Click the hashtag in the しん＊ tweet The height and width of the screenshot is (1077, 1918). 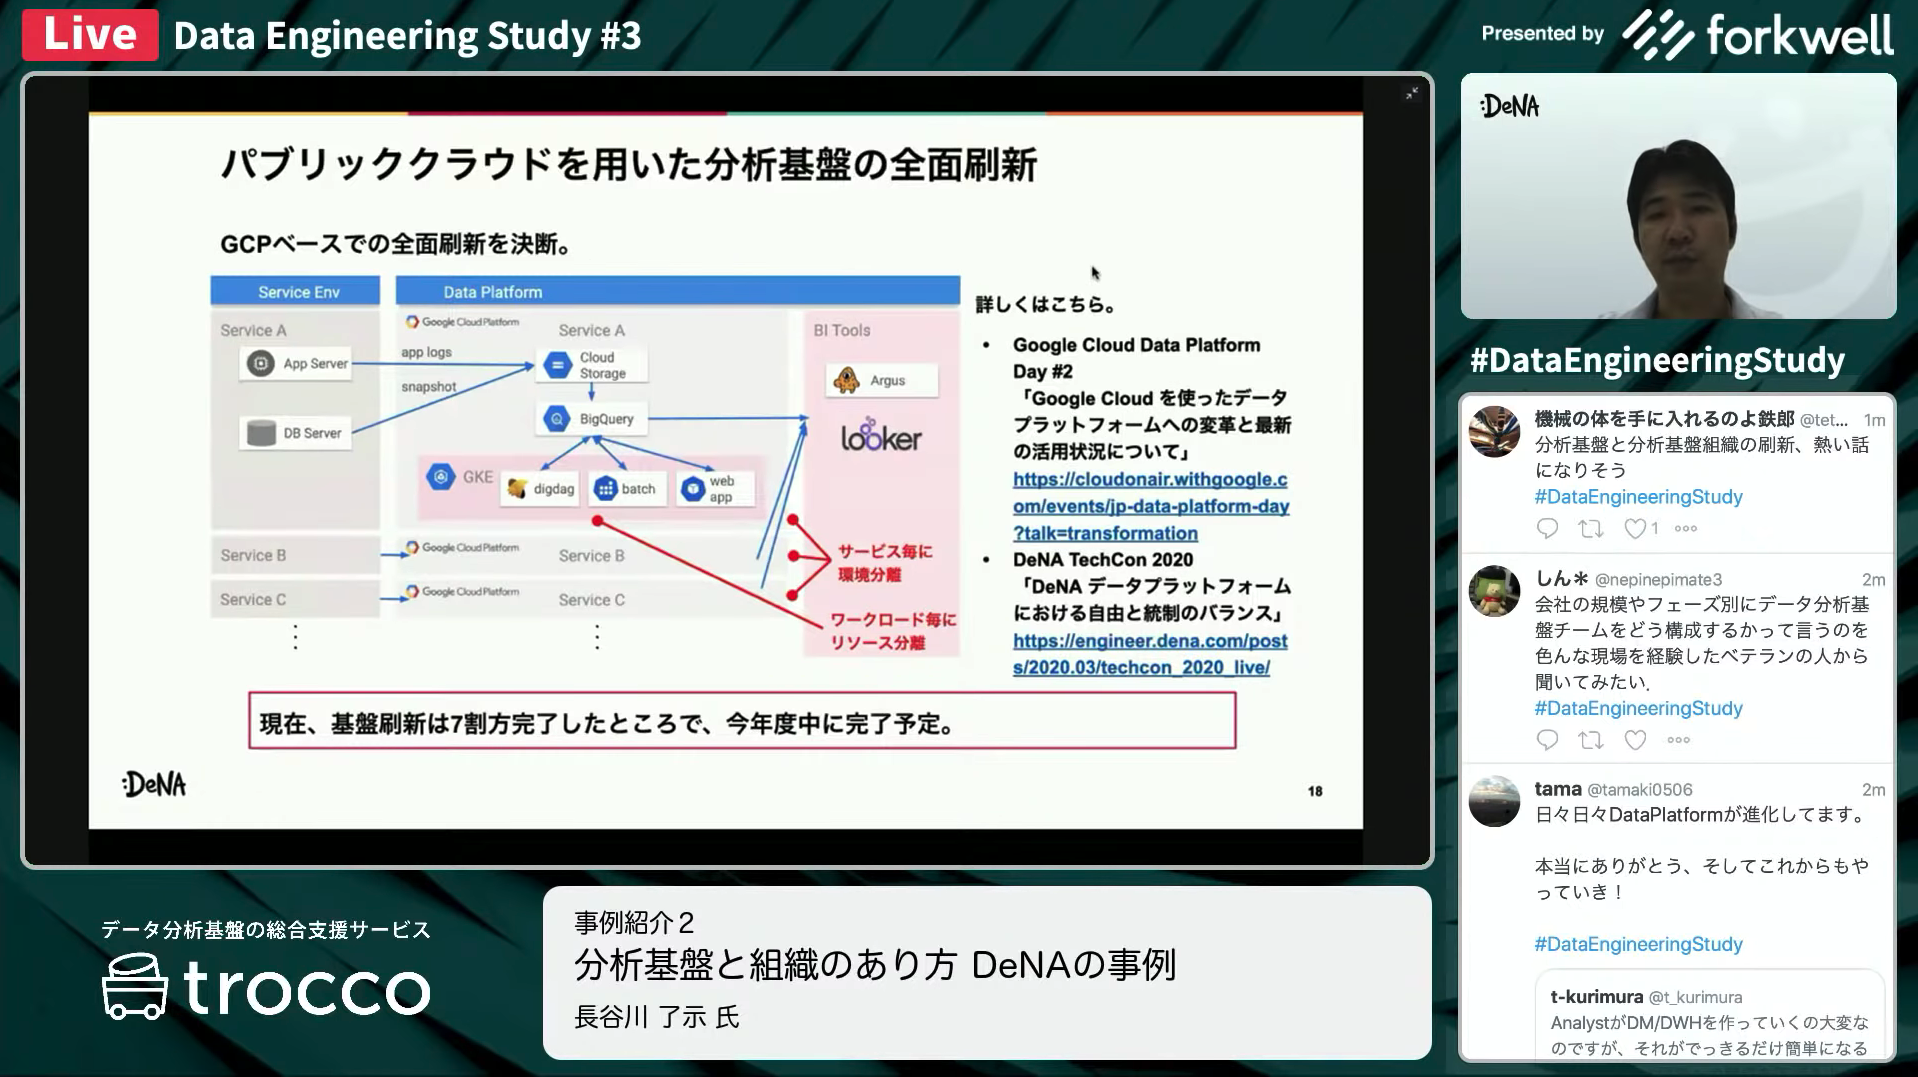click(x=1638, y=708)
